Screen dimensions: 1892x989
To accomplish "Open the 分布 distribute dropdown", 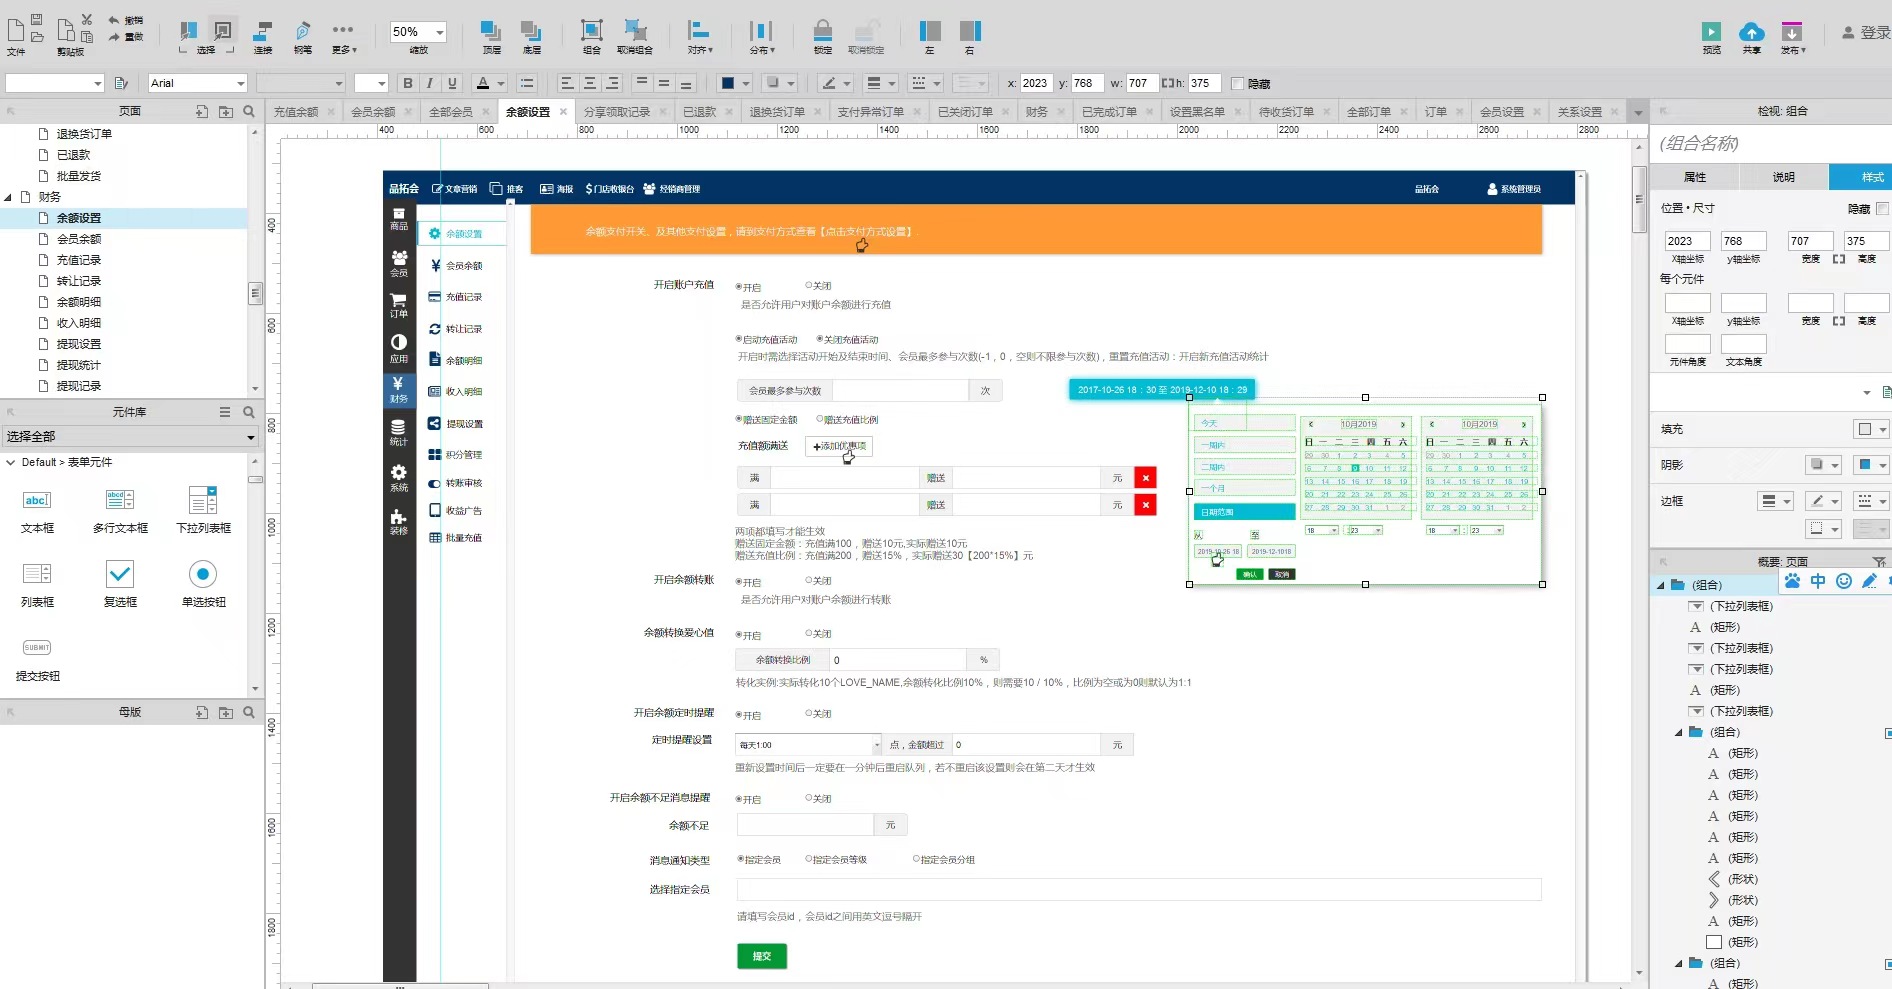I will coord(762,37).
